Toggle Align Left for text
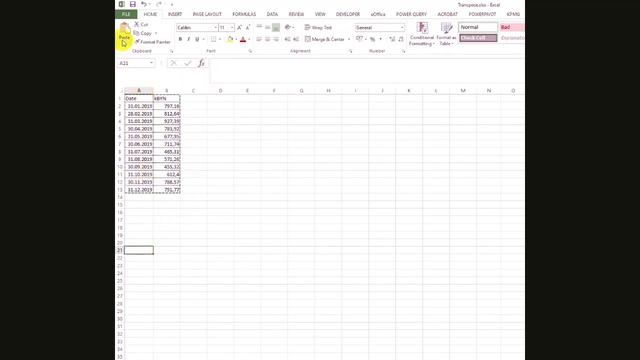640x360 pixels. 259,39
